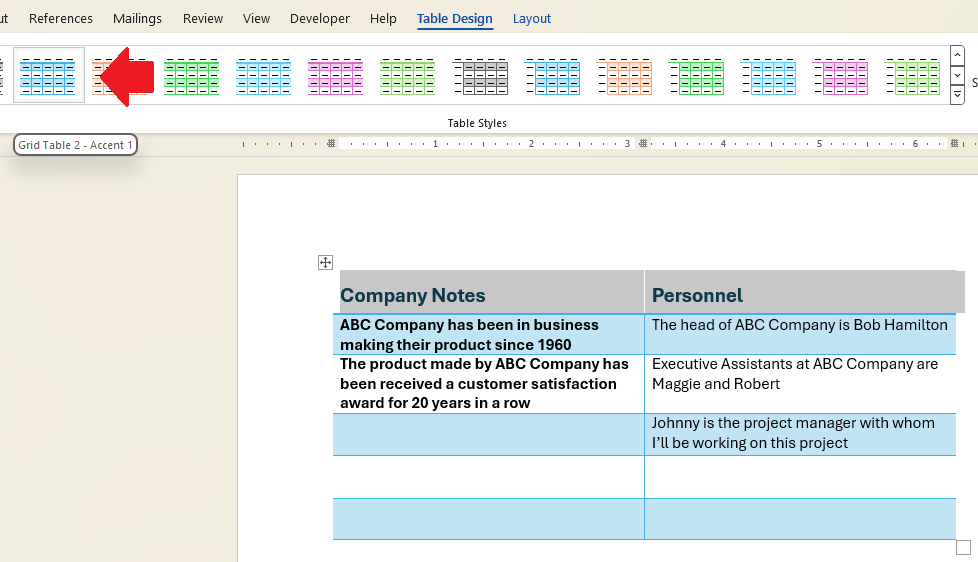
Task: Click the Personnel header cell
Action: click(x=800, y=292)
